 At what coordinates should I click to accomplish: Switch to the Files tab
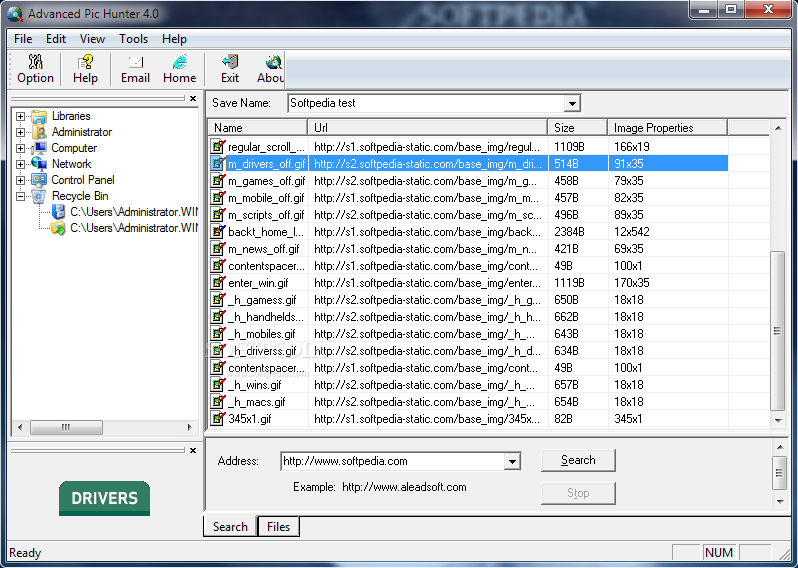tap(278, 527)
